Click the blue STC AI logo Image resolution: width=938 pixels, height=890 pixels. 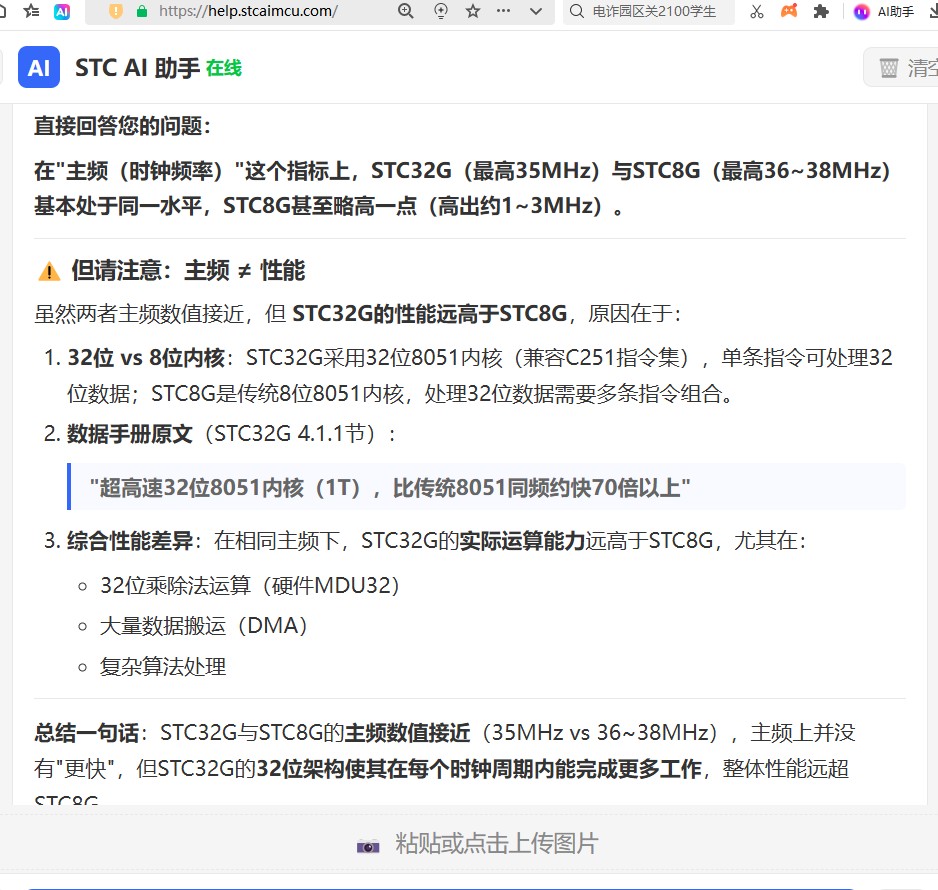click(x=39, y=67)
